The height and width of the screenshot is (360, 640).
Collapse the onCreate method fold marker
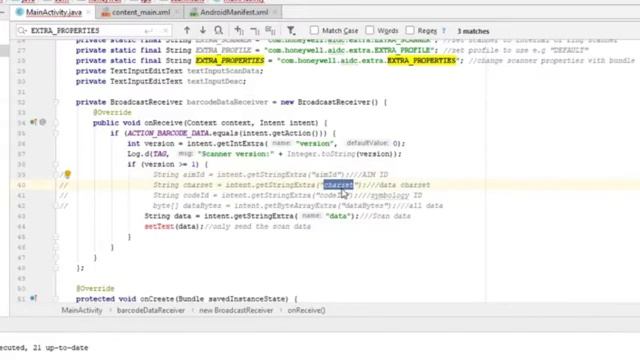pyautogui.click(x=56, y=299)
